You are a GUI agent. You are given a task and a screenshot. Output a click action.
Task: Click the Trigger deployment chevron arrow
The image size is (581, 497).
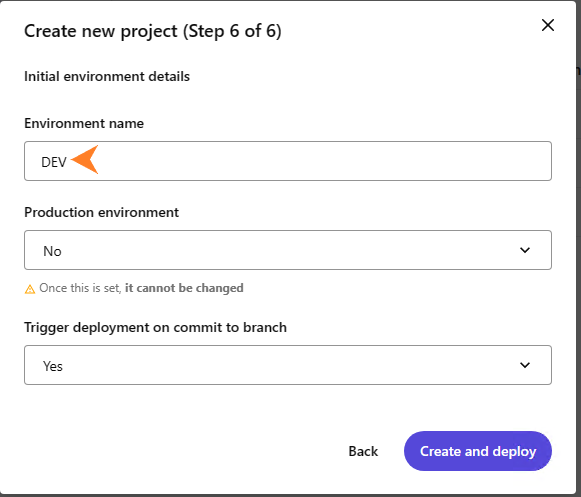click(525, 365)
